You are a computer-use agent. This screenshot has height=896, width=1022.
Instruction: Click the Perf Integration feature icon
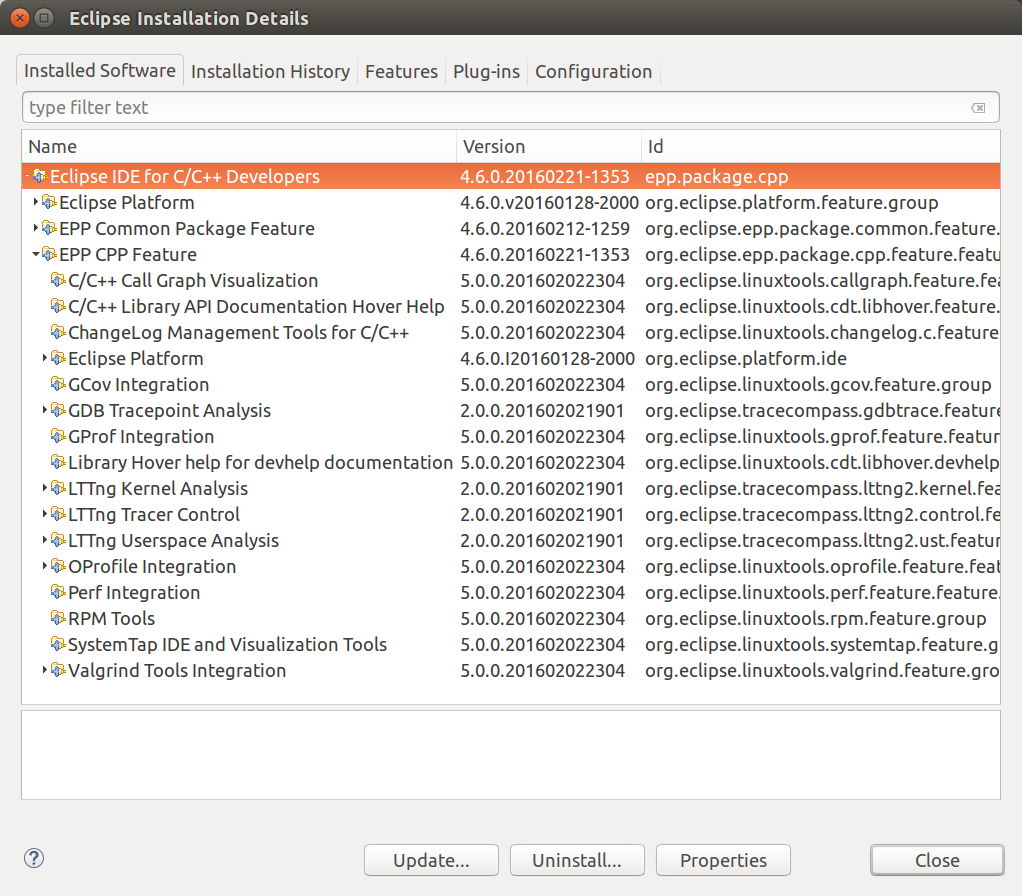[x=59, y=592]
